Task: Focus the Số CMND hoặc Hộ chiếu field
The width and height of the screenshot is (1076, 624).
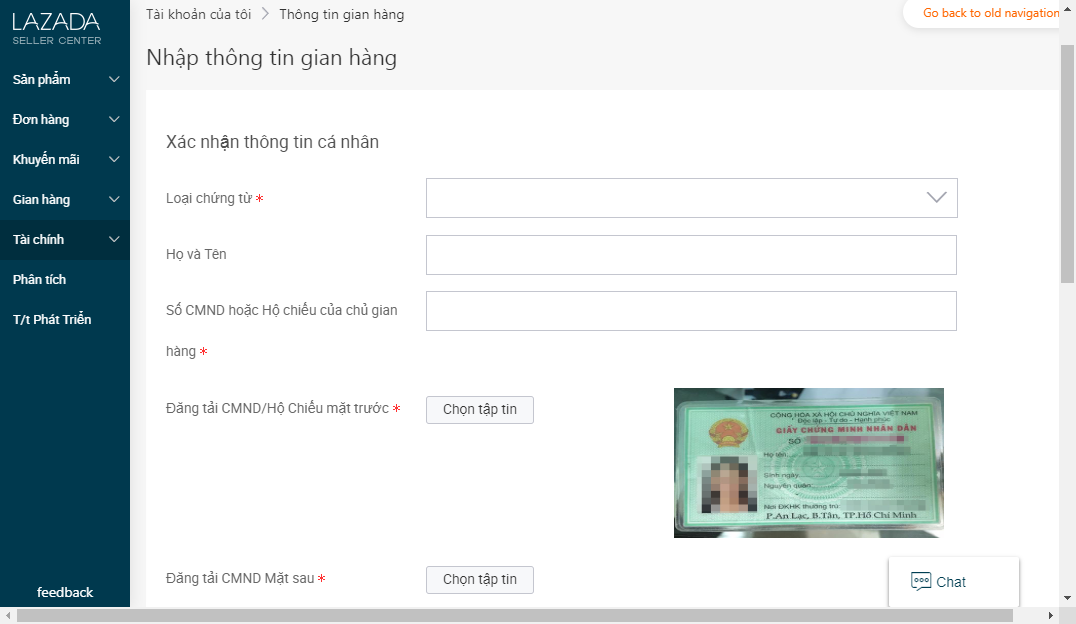Action: click(x=691, y=311)
